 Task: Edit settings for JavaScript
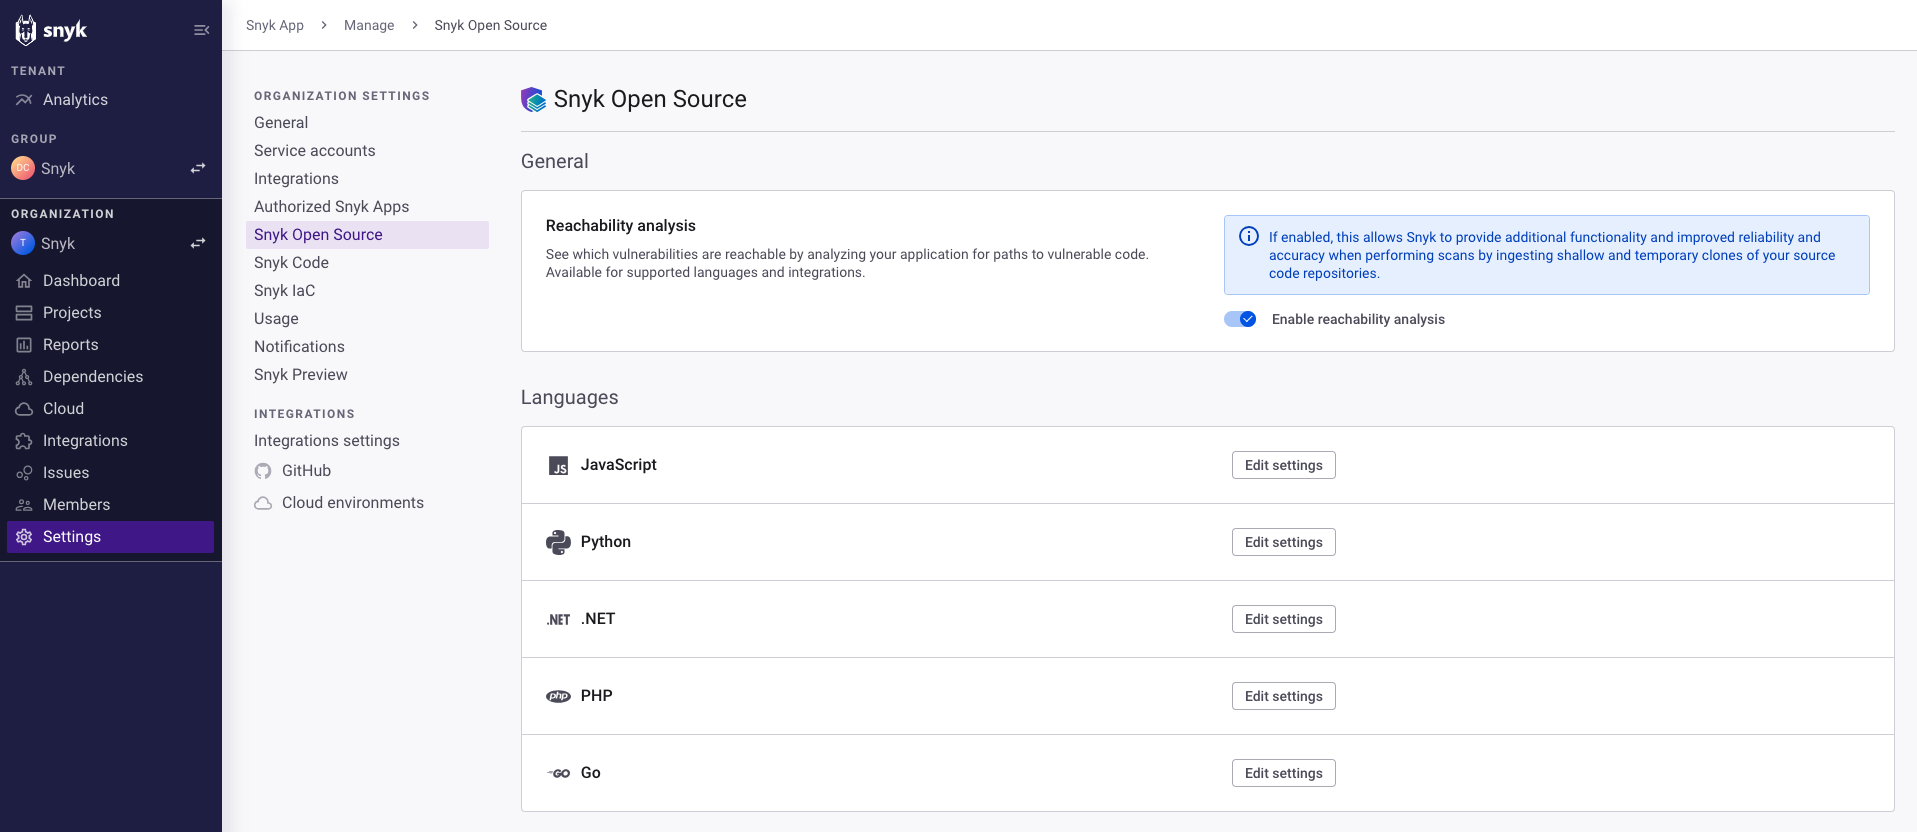1284,465
